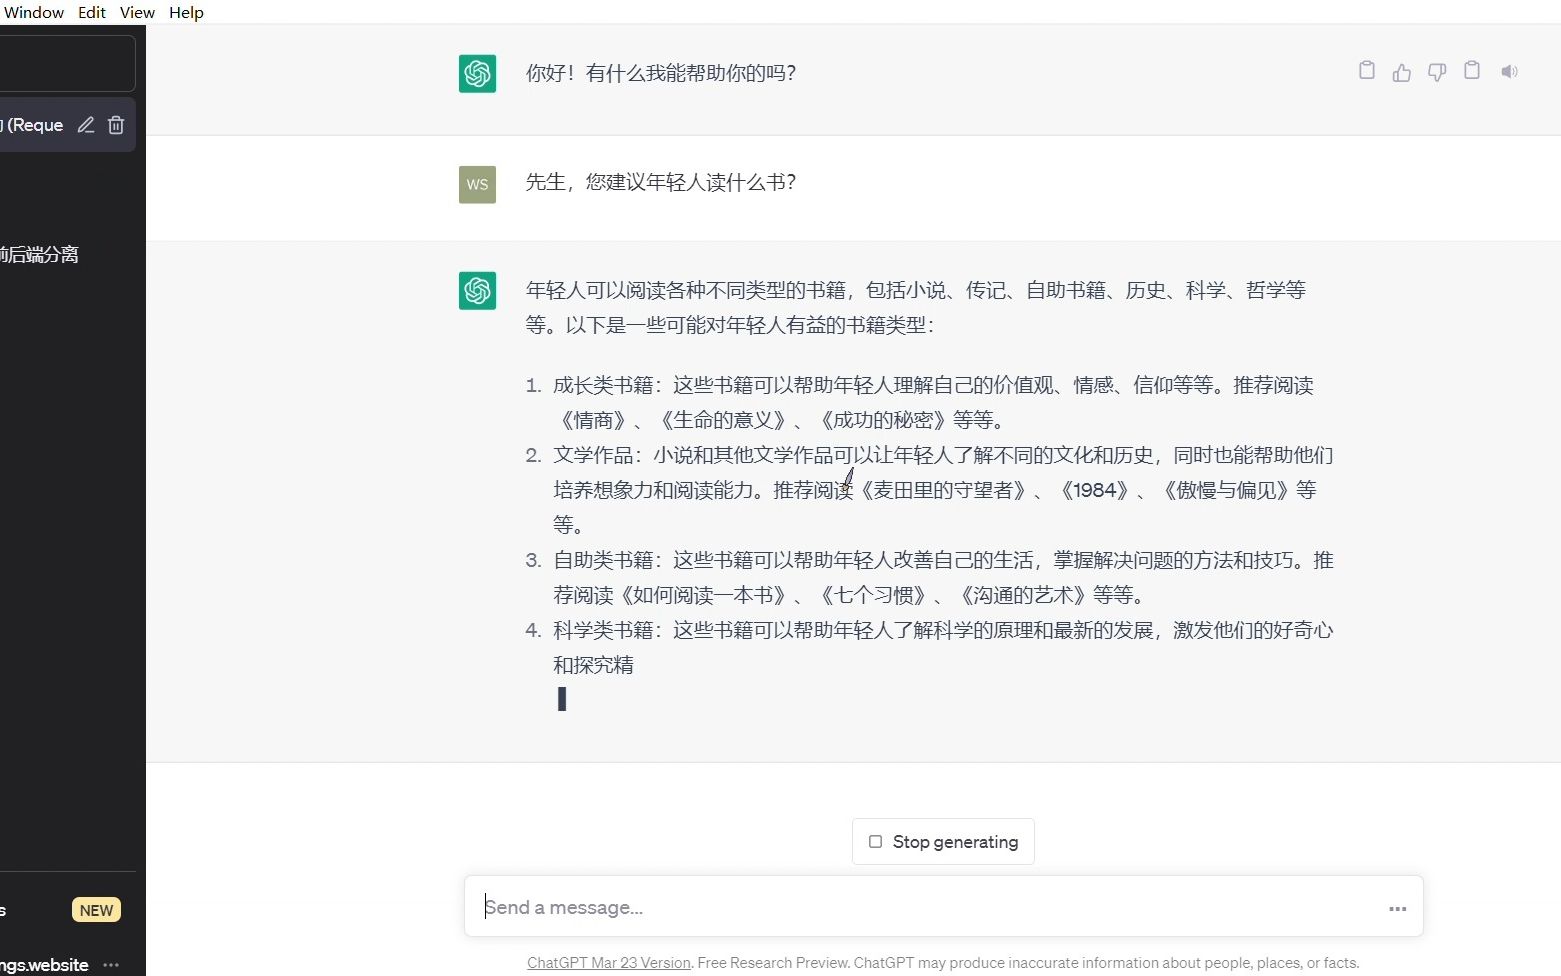Open the Window menu
Image resolution: width=1561 pixels, height=976 pixels.
click(34, 12)
